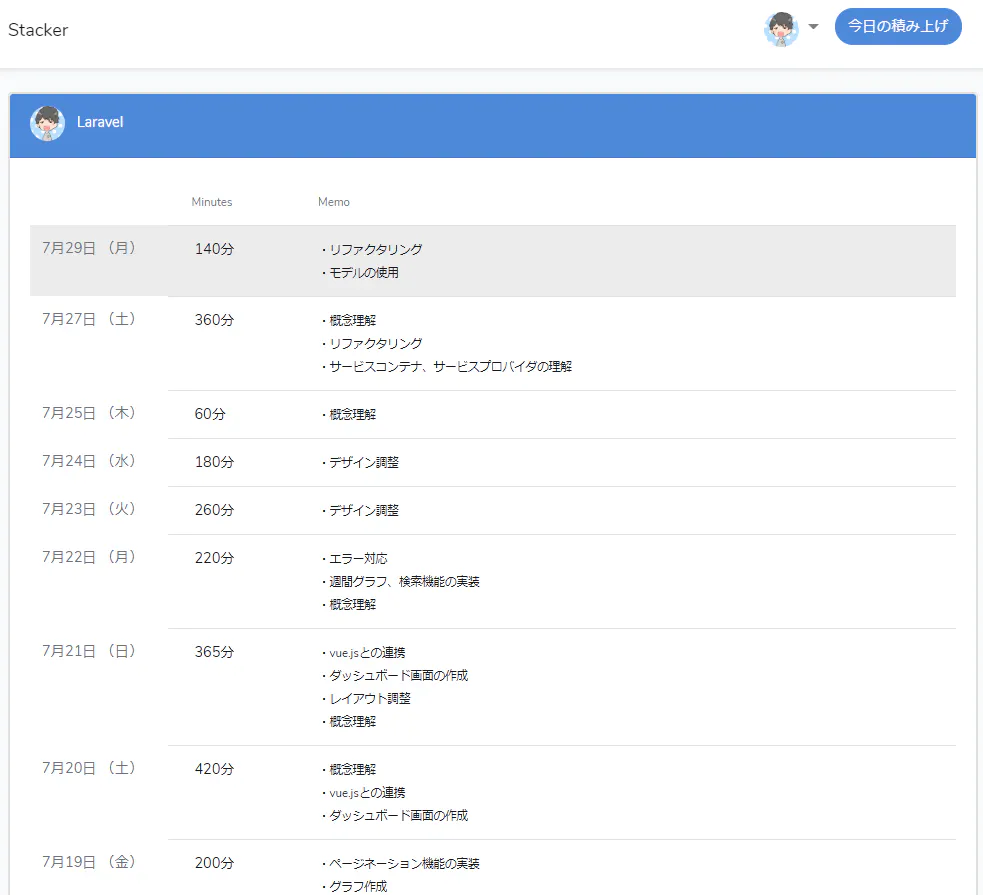Select the 360分 entry for 7月27日
The image size is (983, 895).
pyautogui.click(x=214, y=320)
